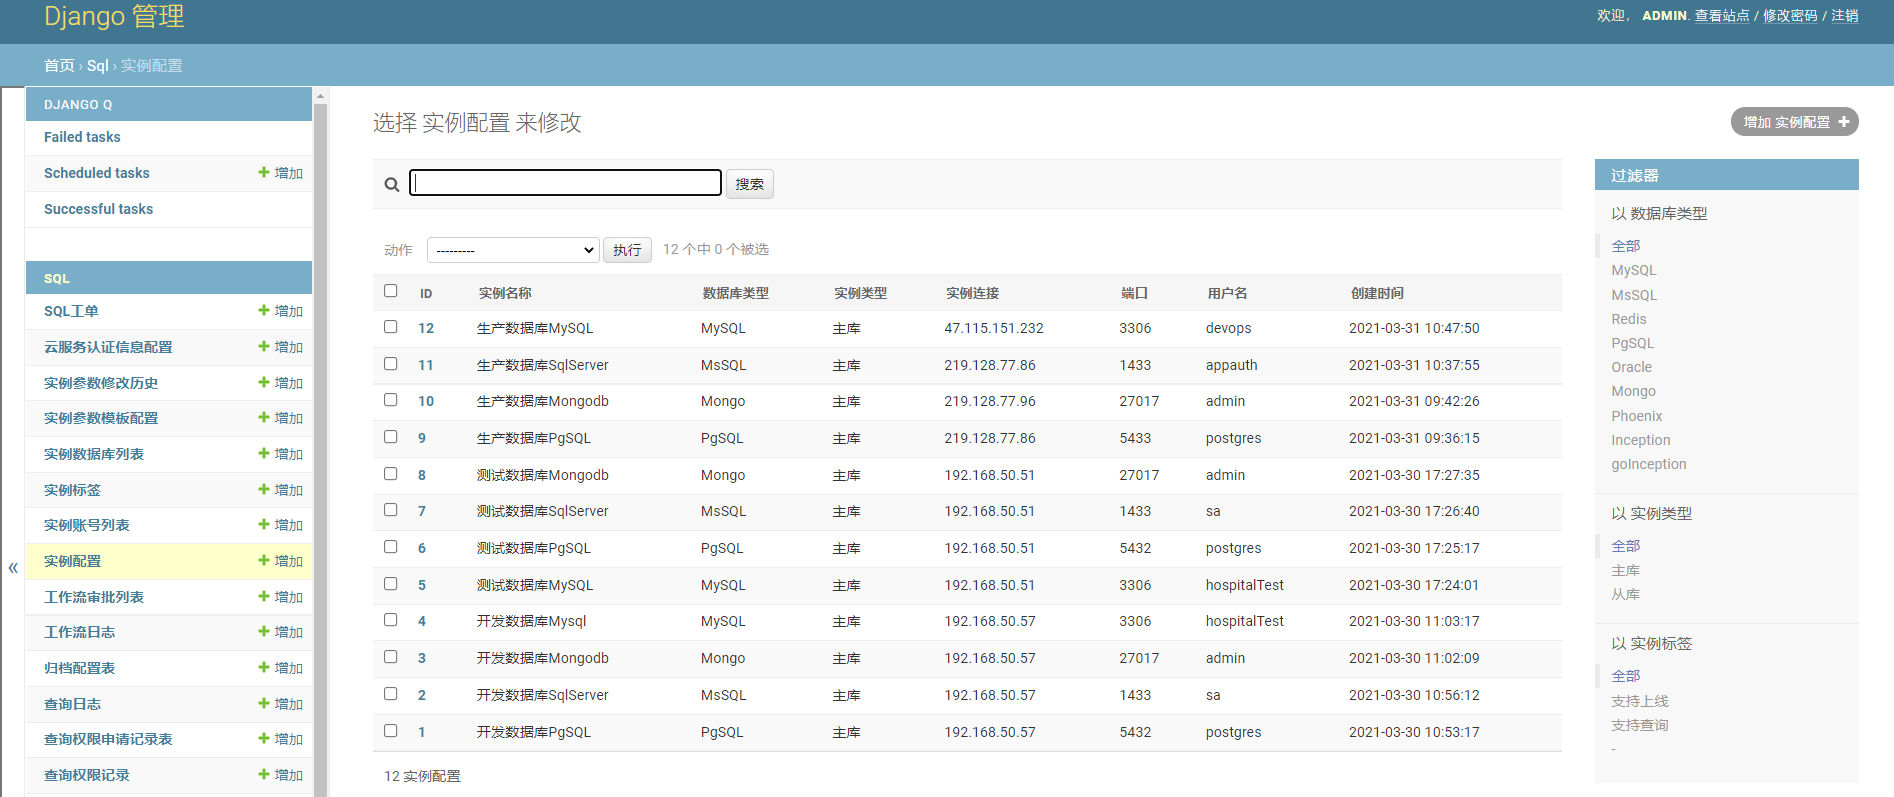
Task: Sort the list by 端口 column header
Action: pos(1134,293)
